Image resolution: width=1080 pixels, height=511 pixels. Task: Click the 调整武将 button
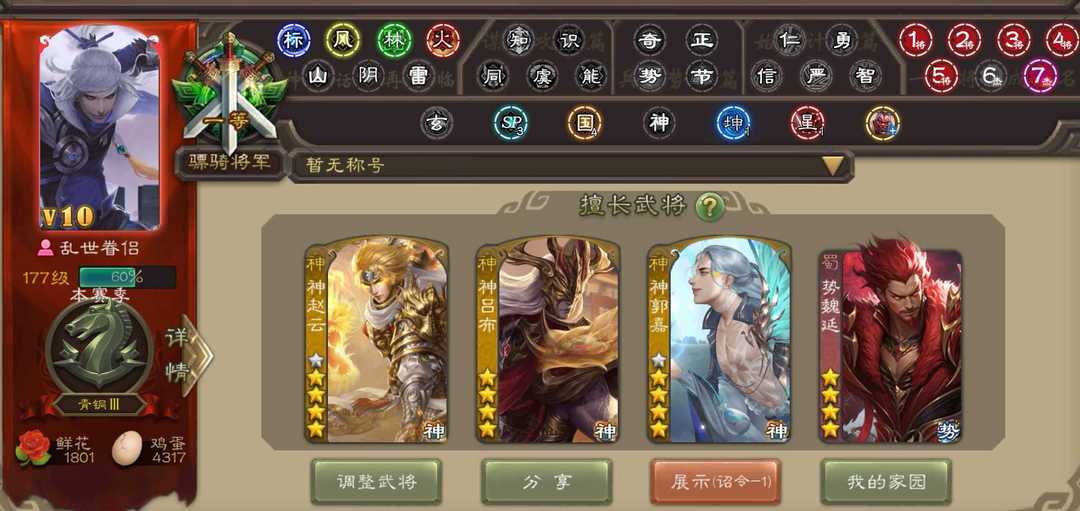tap(376, 481)
